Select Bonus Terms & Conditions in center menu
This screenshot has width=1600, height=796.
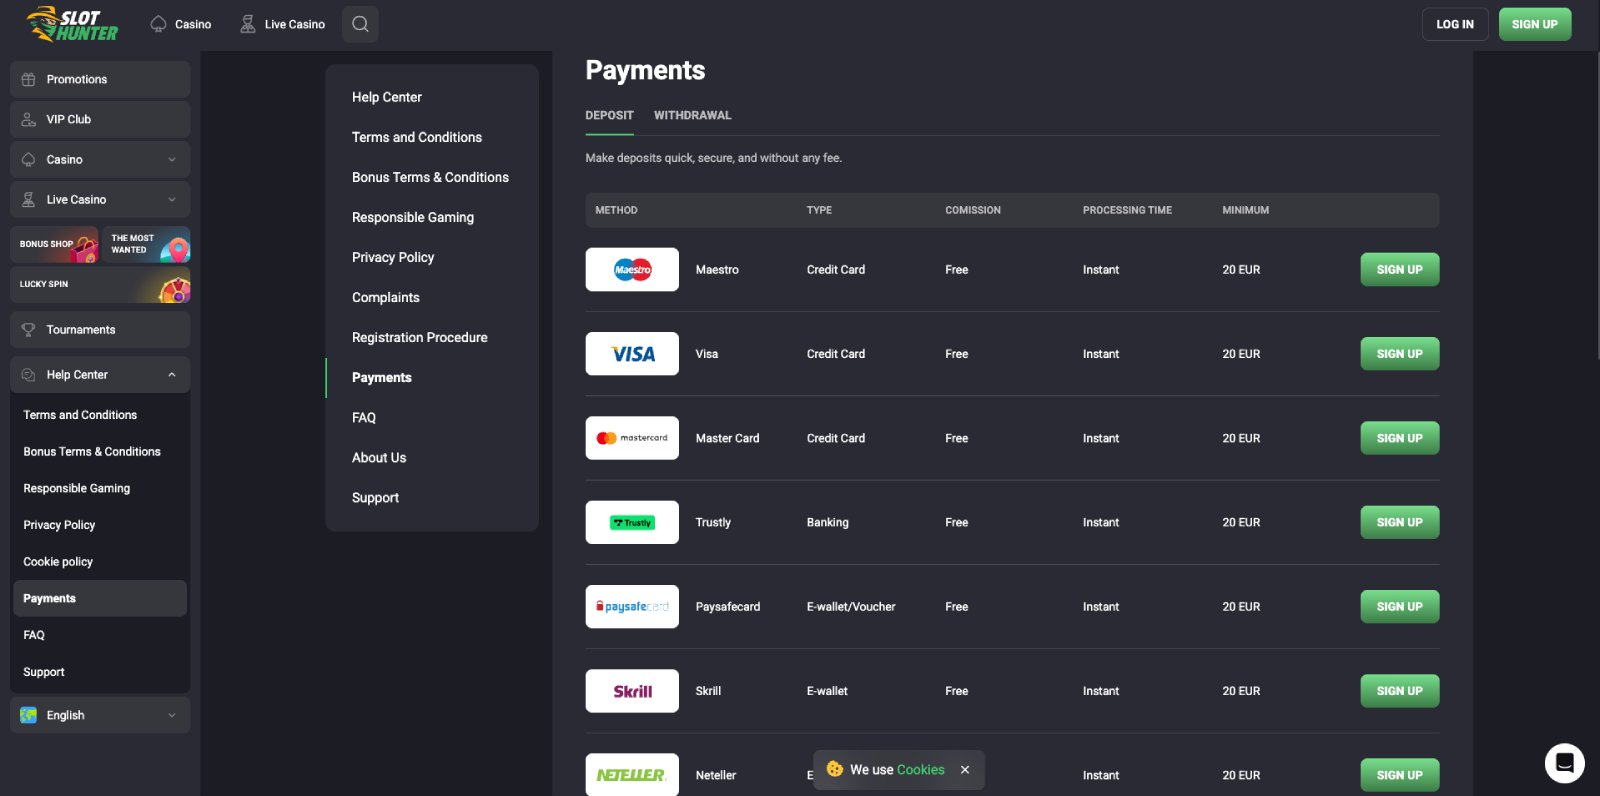(430, 177)
